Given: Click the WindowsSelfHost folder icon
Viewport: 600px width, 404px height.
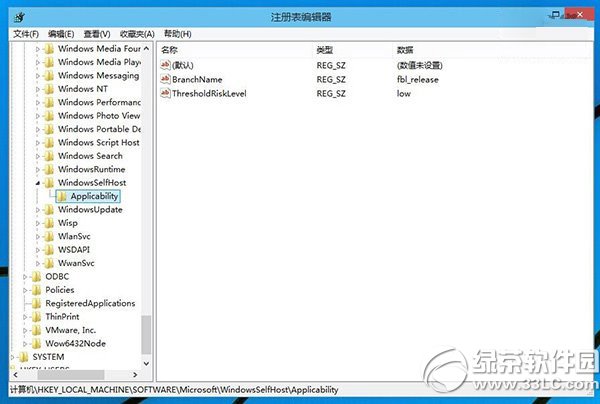Looking at the screenshot, I should pos(49,182).
